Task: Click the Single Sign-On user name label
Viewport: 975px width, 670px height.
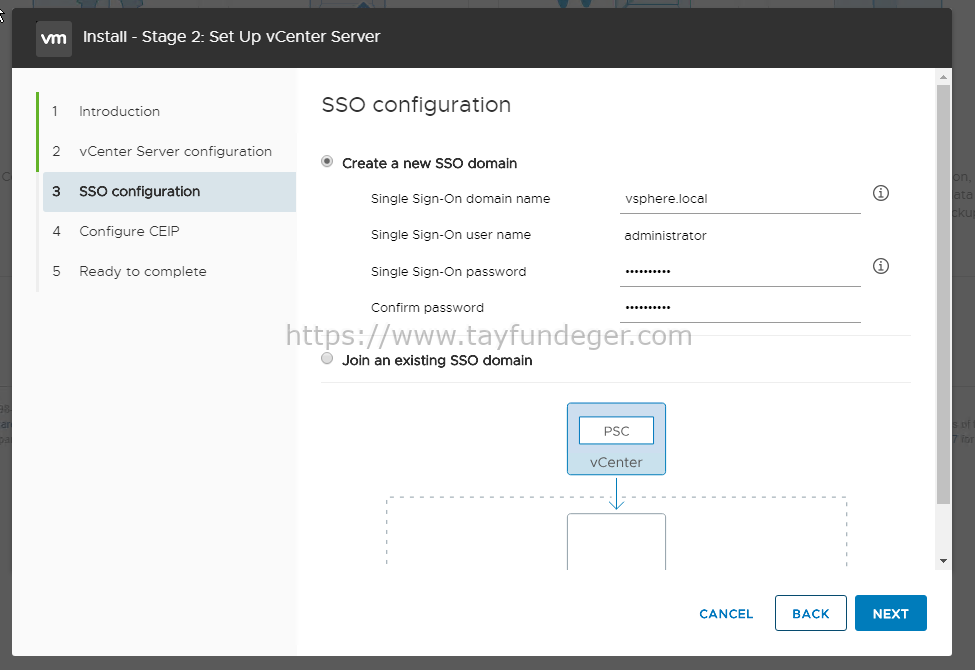Action: pyautogui.click(x=451, y=235)
